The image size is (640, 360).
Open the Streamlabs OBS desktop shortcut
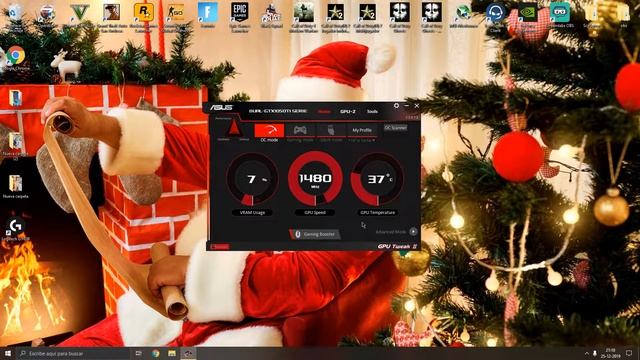click(560, 16)
